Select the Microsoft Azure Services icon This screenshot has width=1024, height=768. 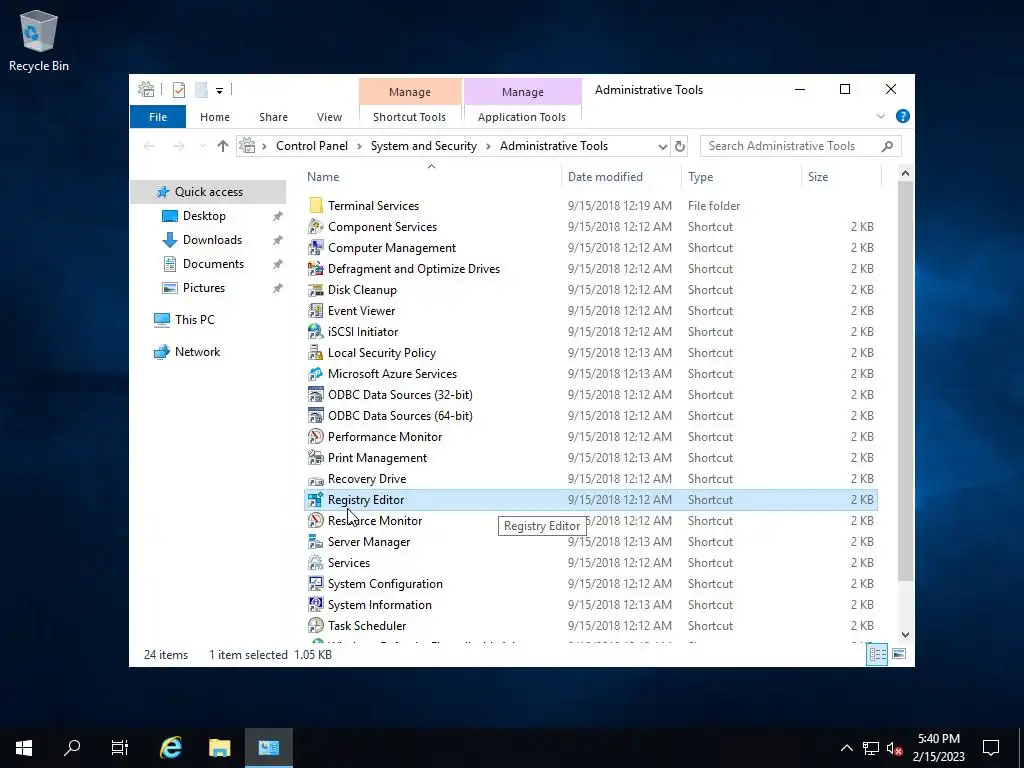click(x=315, y=374)
